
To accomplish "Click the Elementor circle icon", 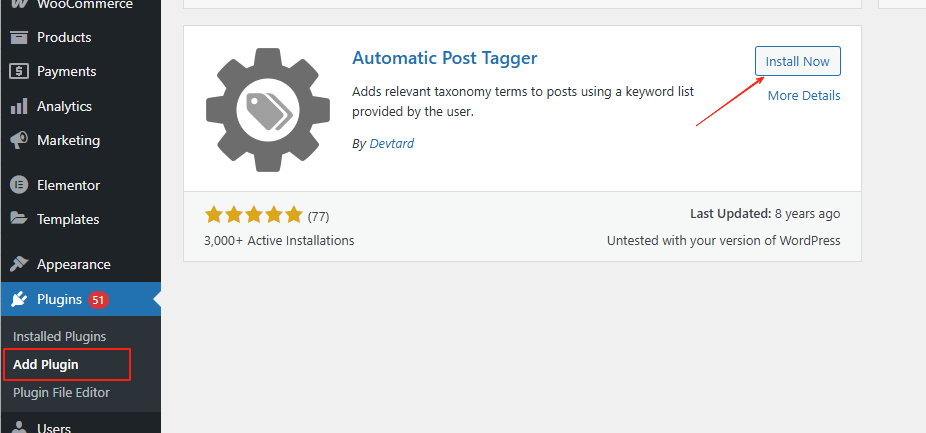I will 18,185.
